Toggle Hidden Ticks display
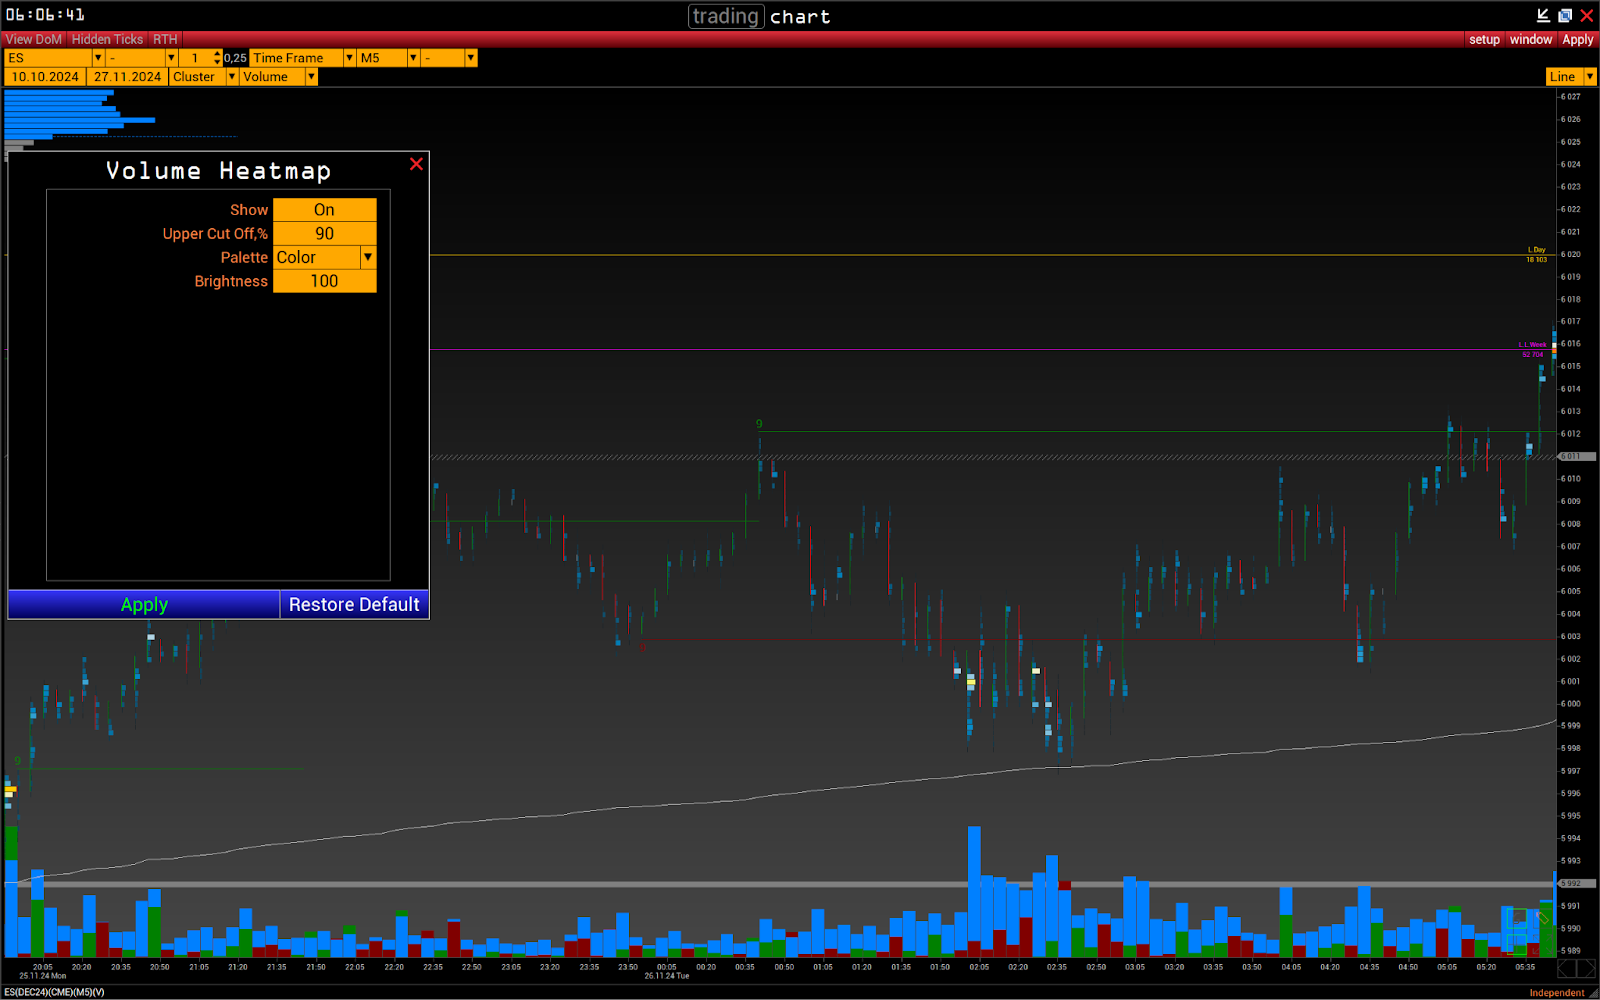 pyautogui.click(x=107, y=39)
